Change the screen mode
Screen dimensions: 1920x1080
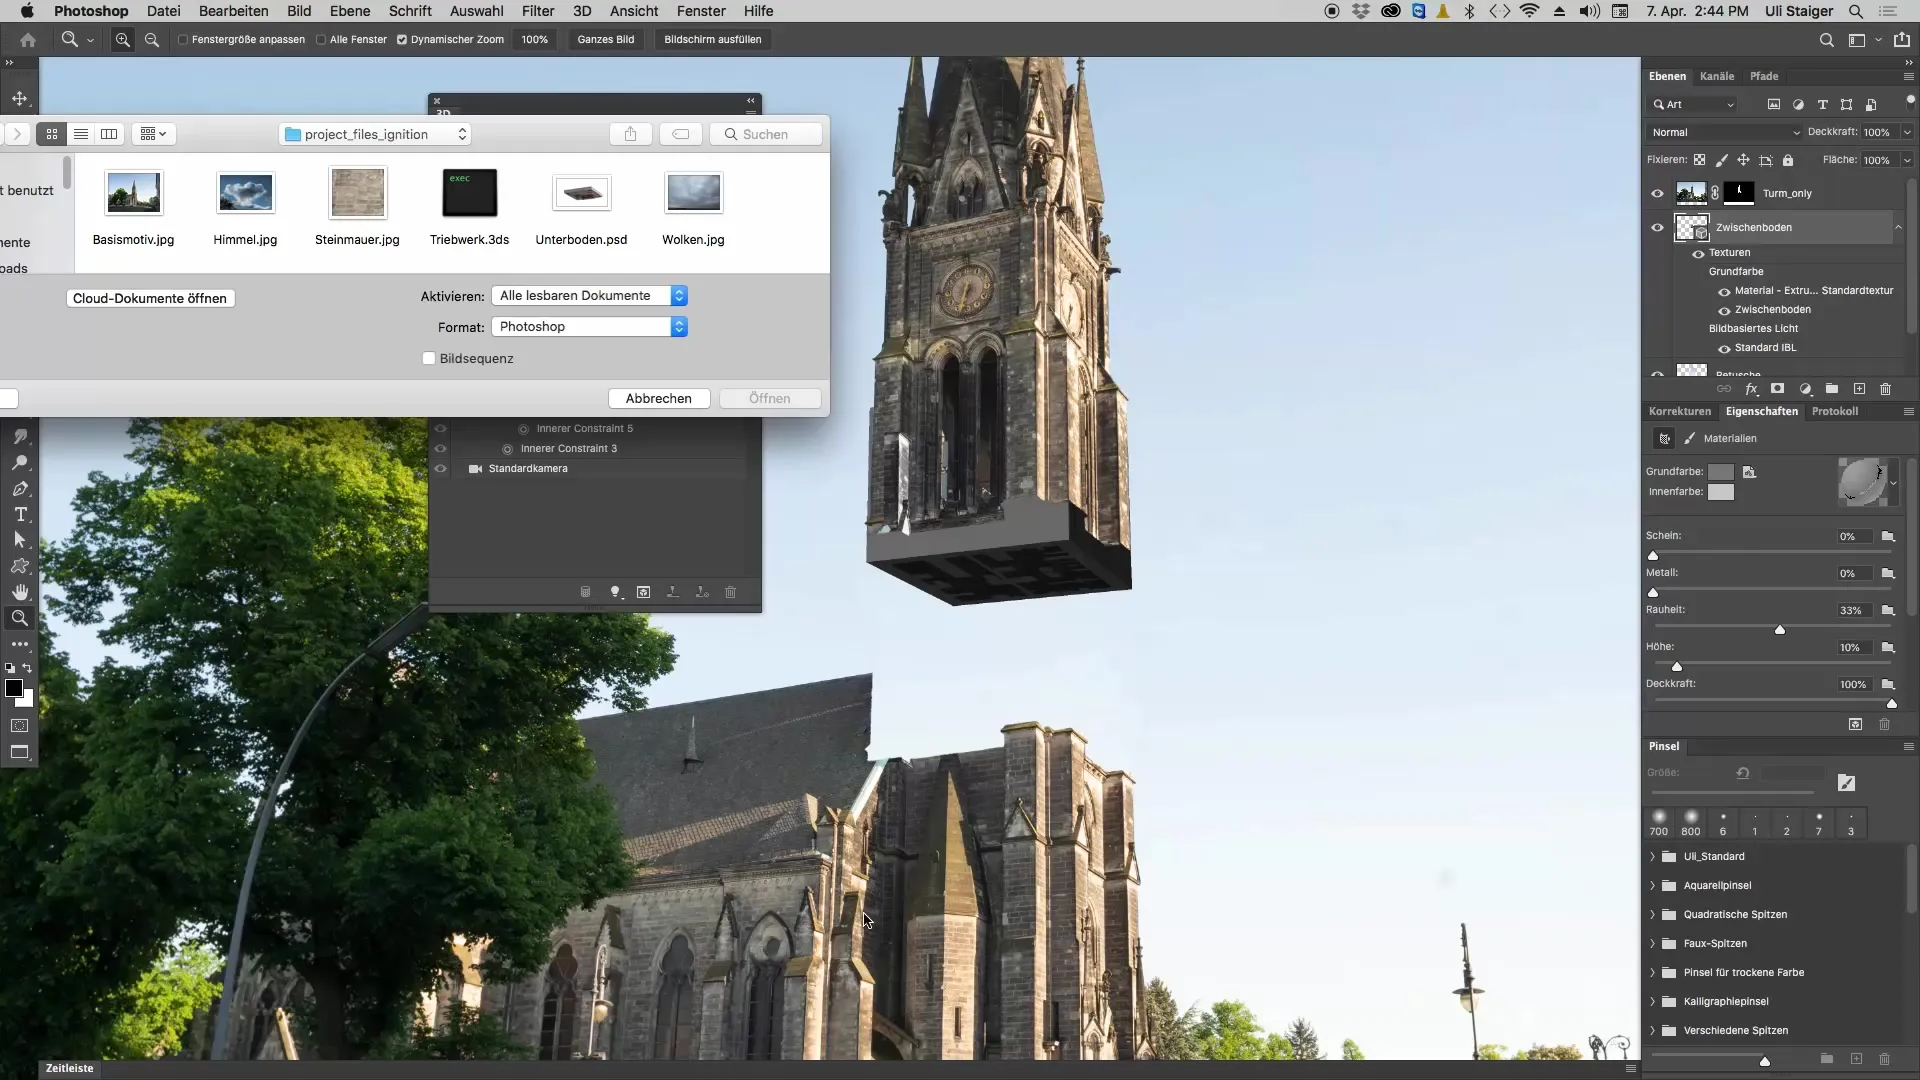click(20, 752)
